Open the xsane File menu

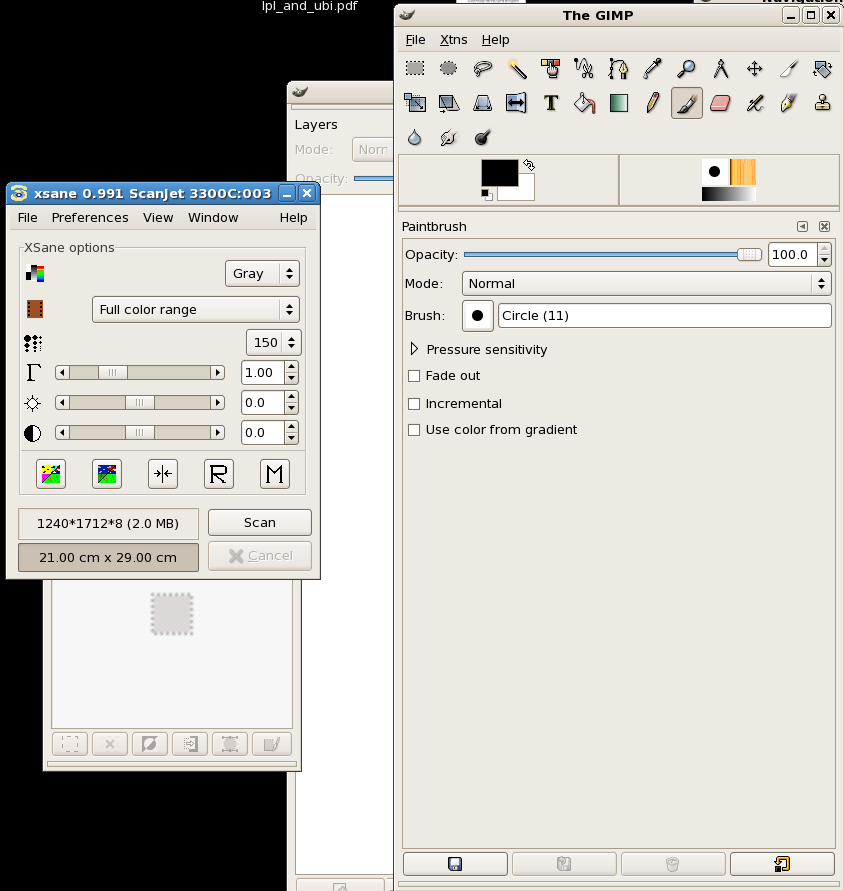tap(28, 218)
